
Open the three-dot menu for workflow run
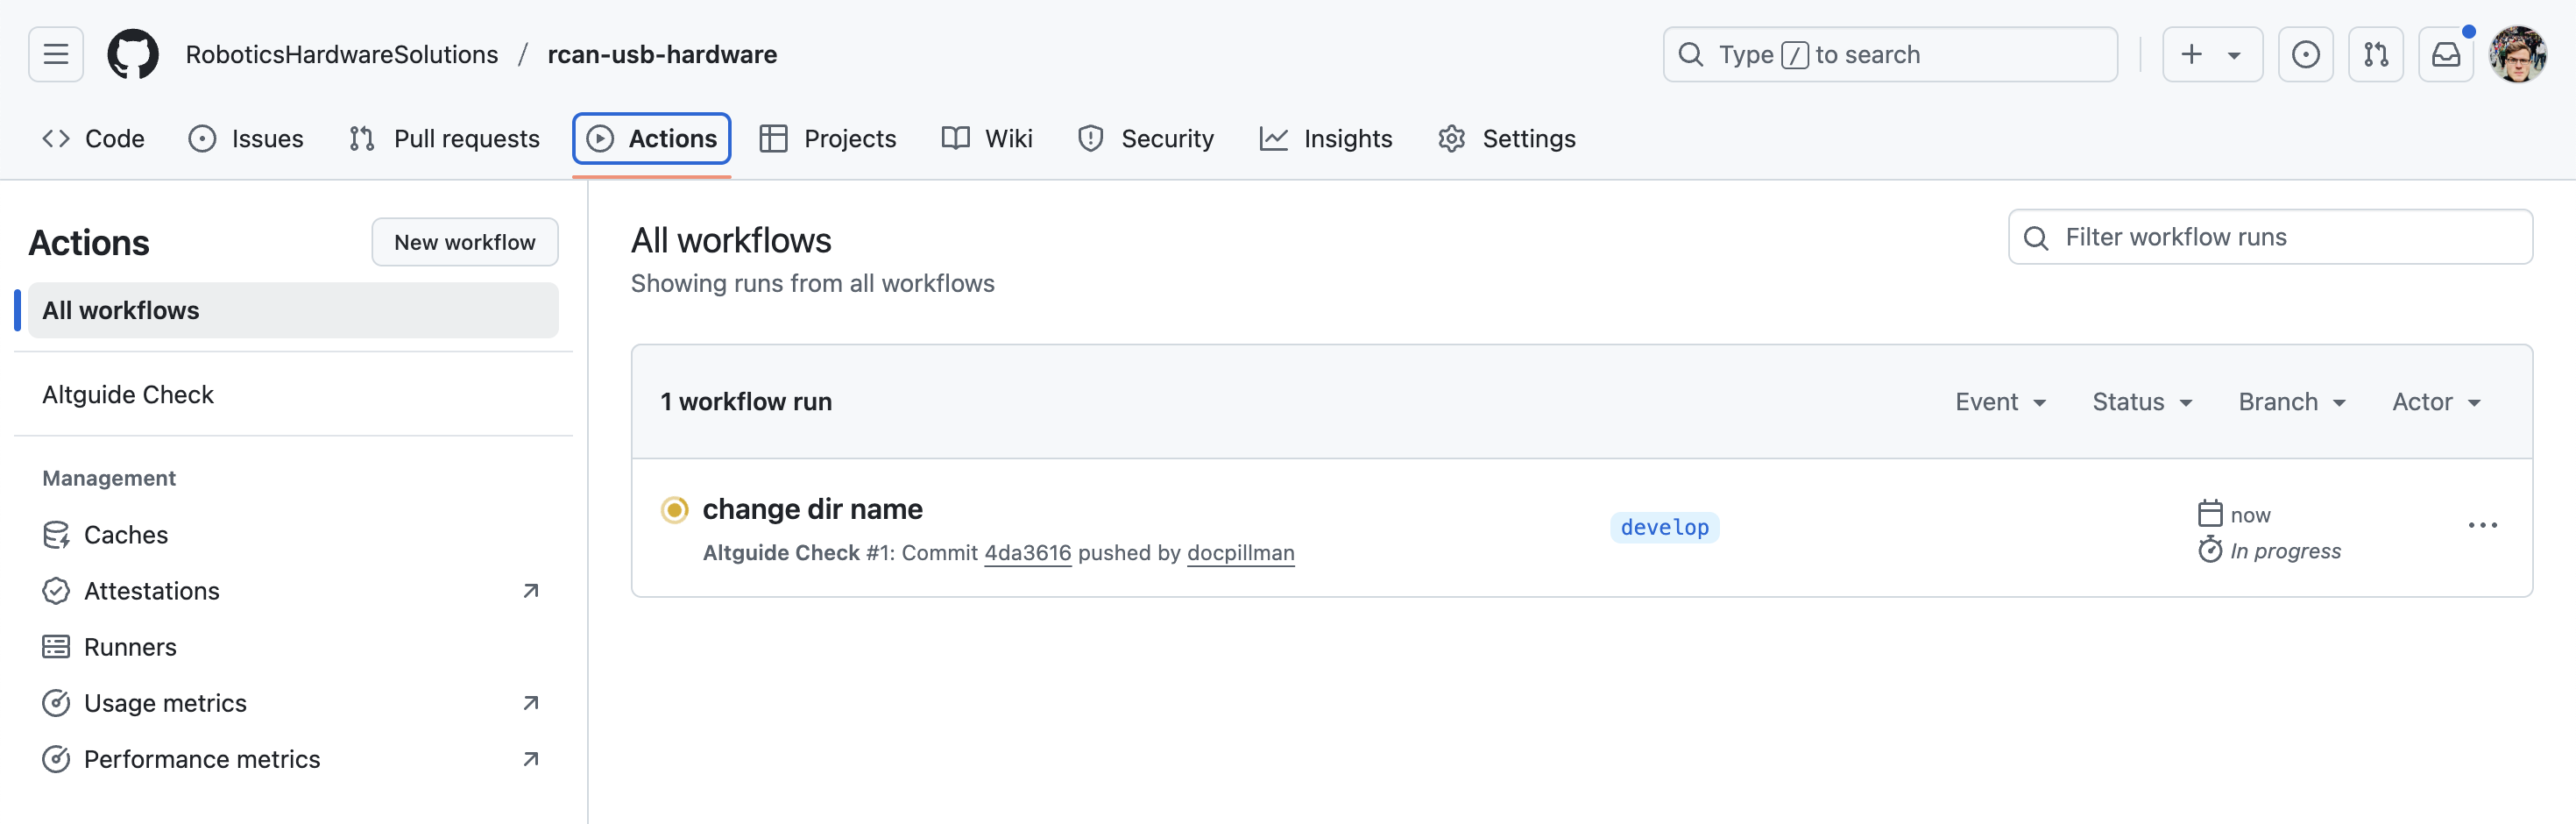2482,526
